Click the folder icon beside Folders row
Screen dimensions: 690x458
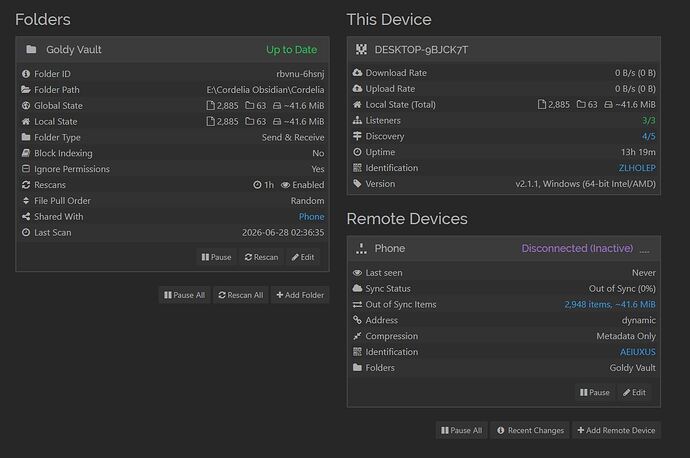pyautogui.click(x=357, y=368)
